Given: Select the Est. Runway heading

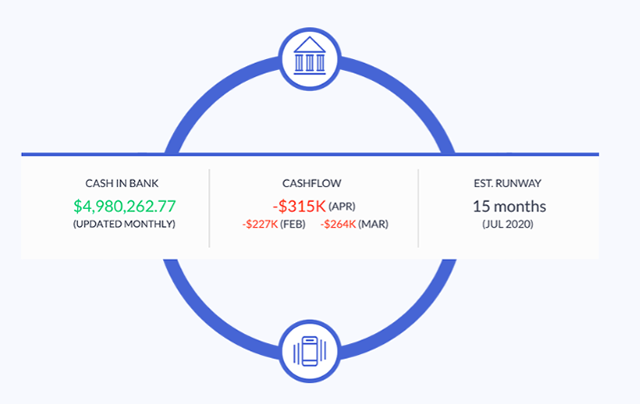Looking at the screenshot, I should tap(509, 183).
